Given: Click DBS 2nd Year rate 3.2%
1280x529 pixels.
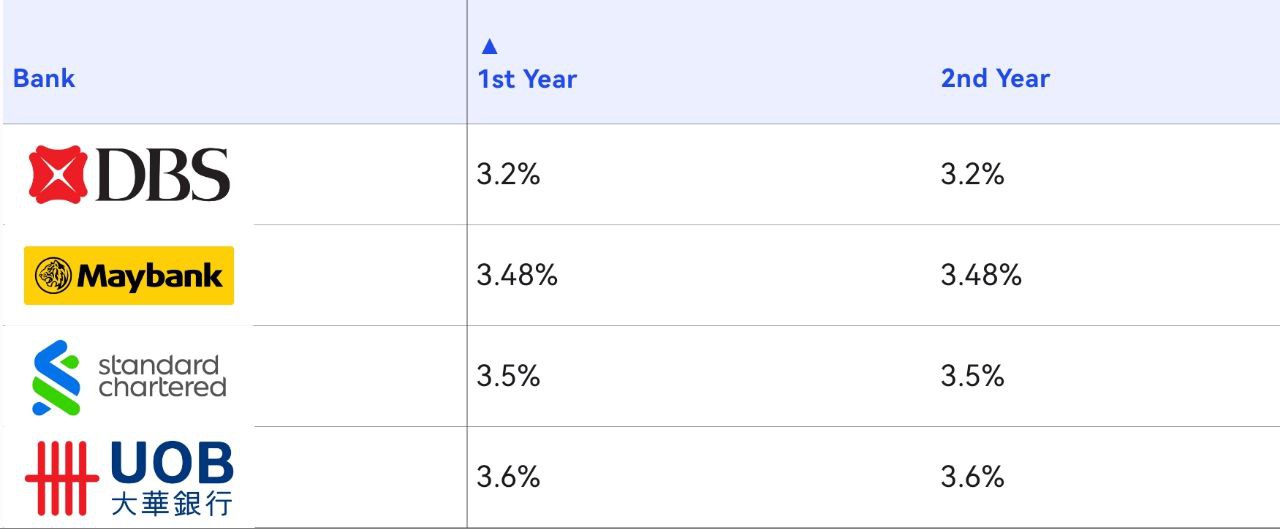Looking at the screenshot, I should (972, 175).
